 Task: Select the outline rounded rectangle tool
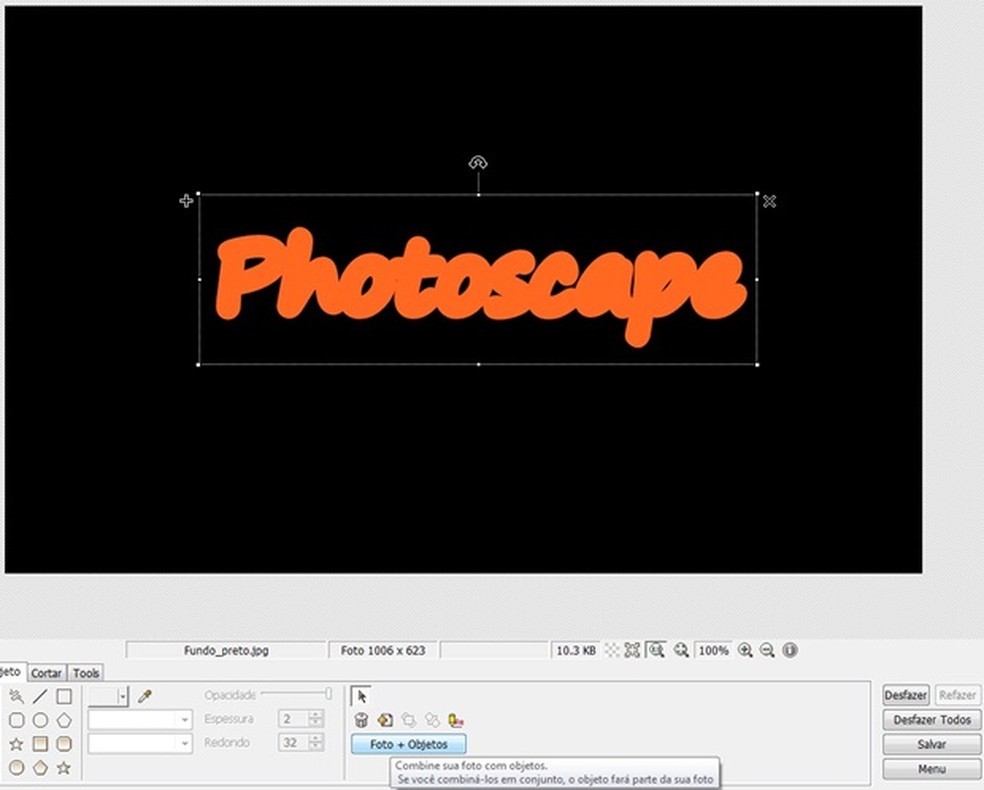tap(16, 720)
